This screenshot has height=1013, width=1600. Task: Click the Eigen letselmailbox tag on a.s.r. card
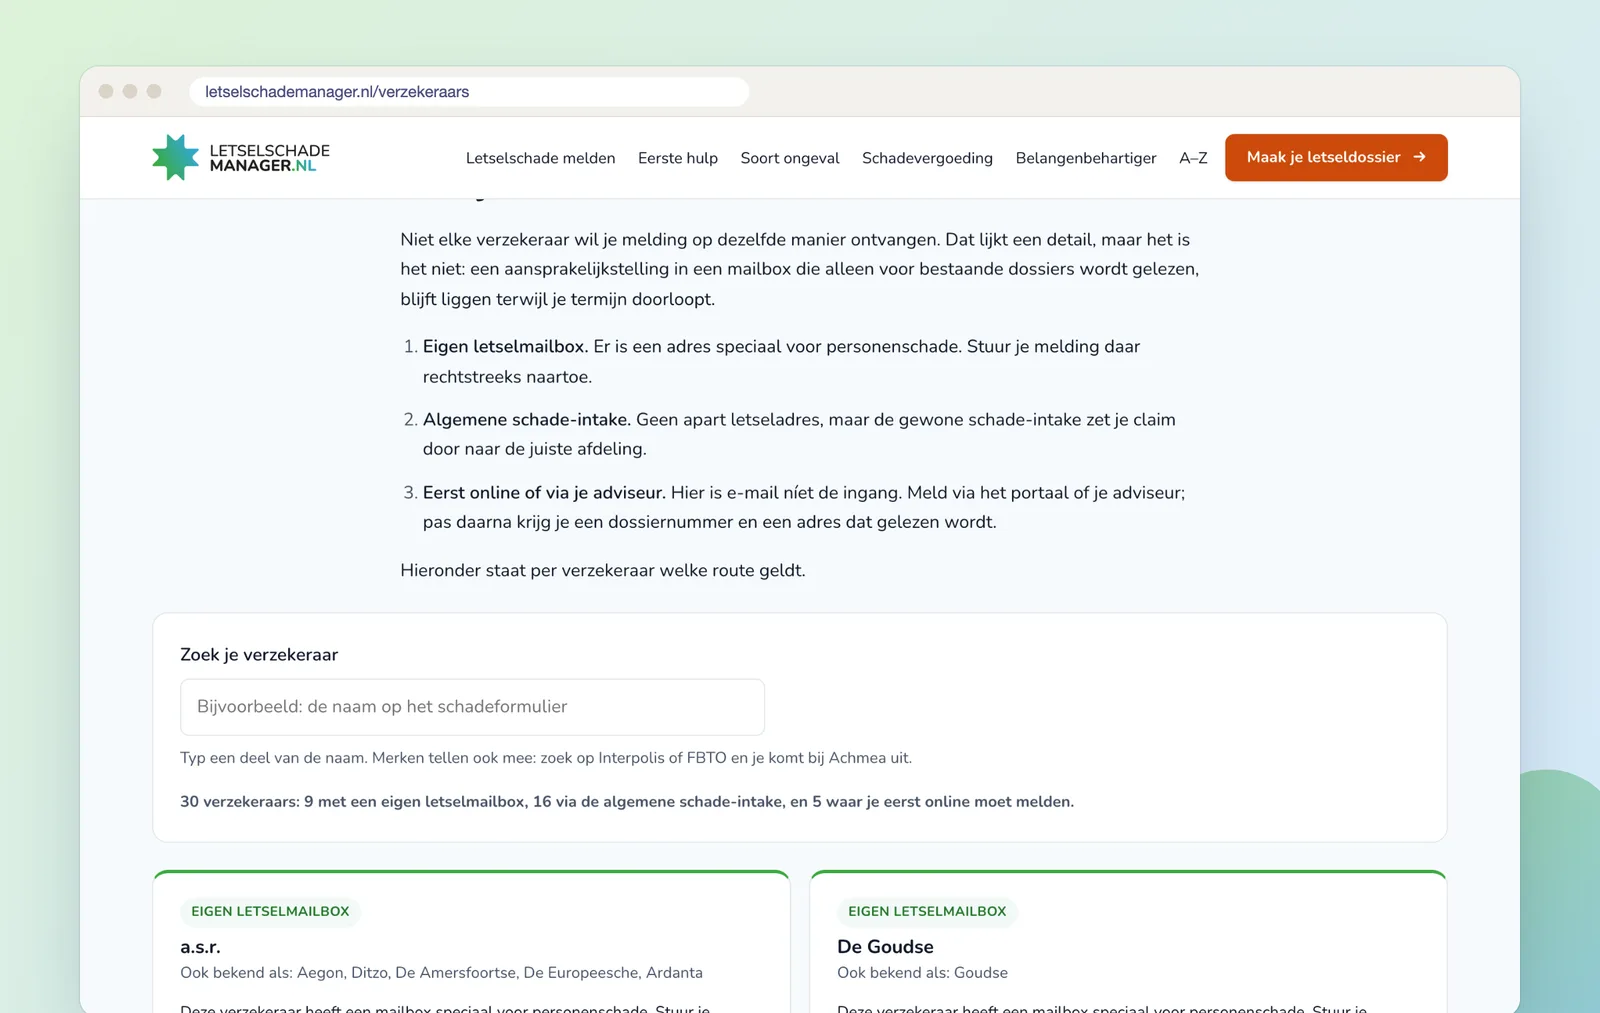pyautogui.click(x=270, y=912)
